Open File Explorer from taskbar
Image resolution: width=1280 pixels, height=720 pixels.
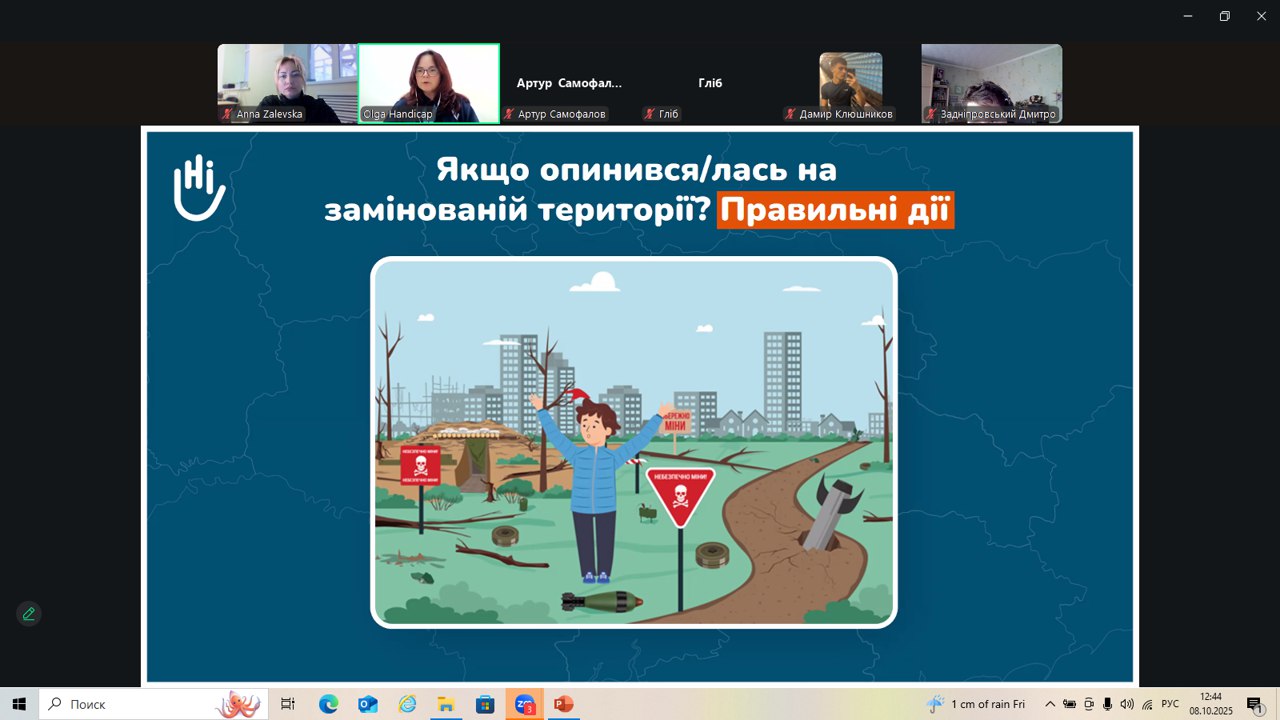pyautogui.click(x=446, y=704)
